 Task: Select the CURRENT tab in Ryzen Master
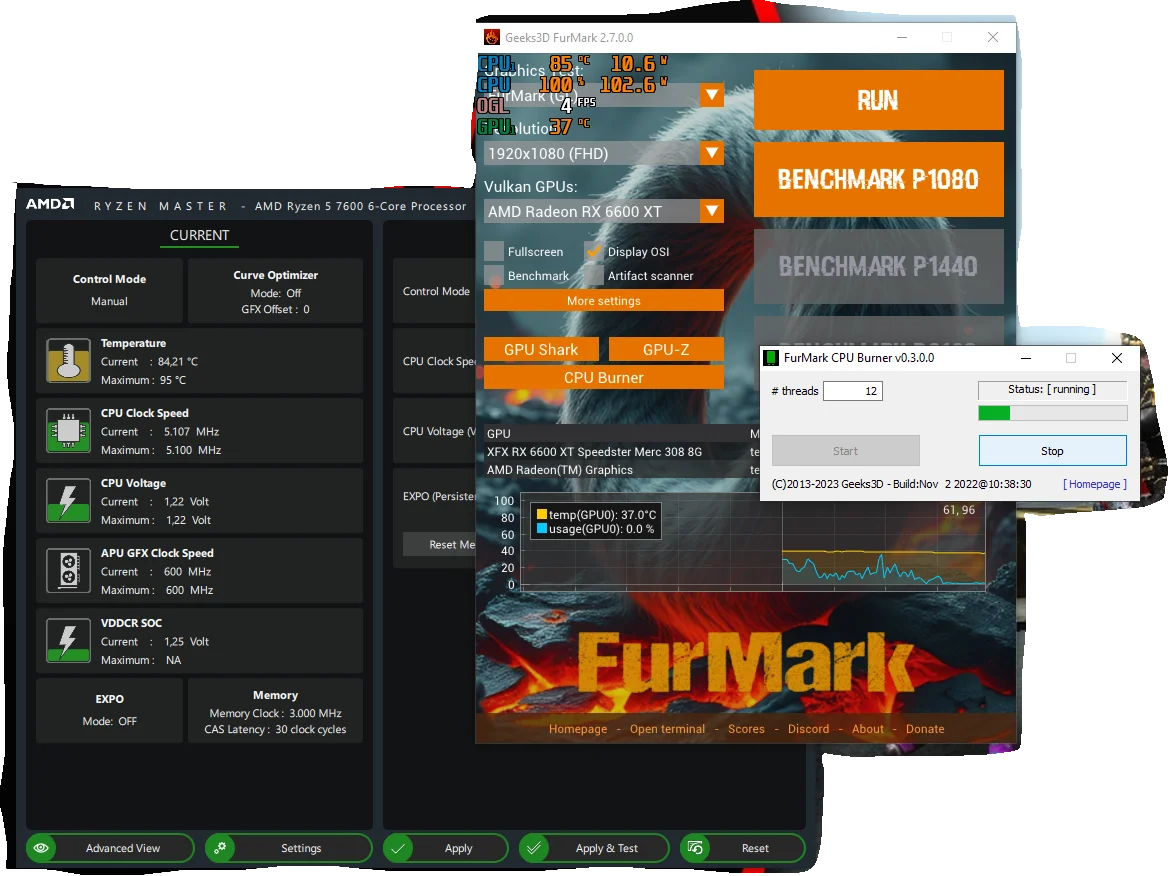click(199, 235)
